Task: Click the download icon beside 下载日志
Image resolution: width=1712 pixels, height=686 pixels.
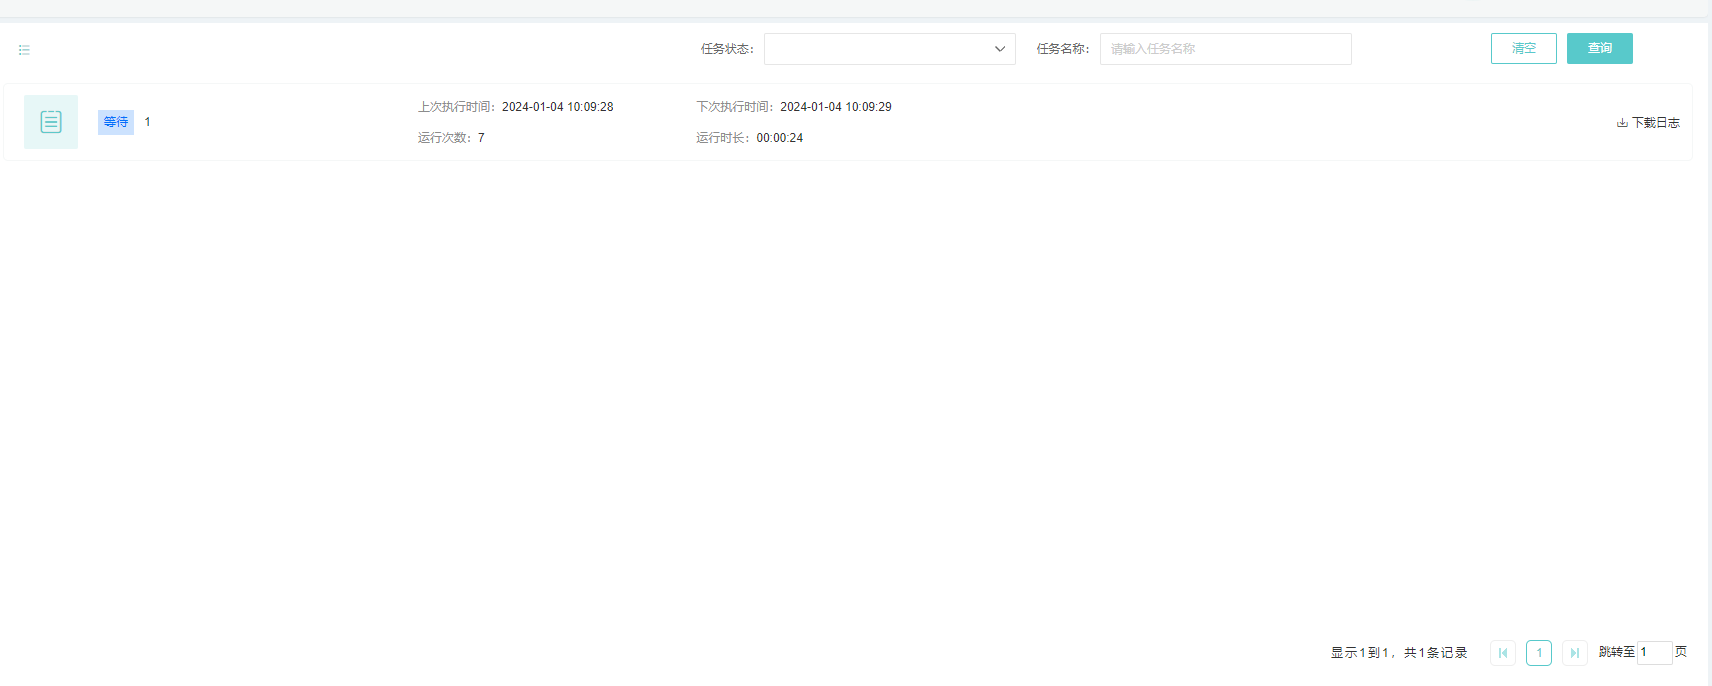Action: pyautogui.click(x=1622, y=123)
